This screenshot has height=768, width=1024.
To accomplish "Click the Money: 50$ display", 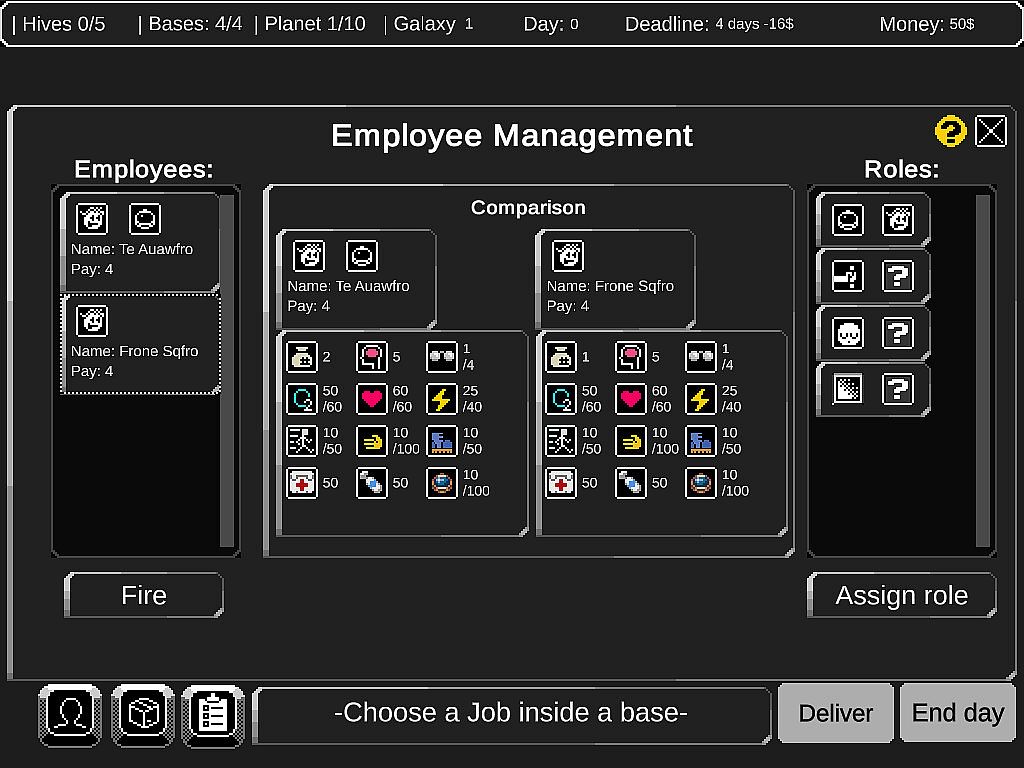I will [x=927, y=24].
